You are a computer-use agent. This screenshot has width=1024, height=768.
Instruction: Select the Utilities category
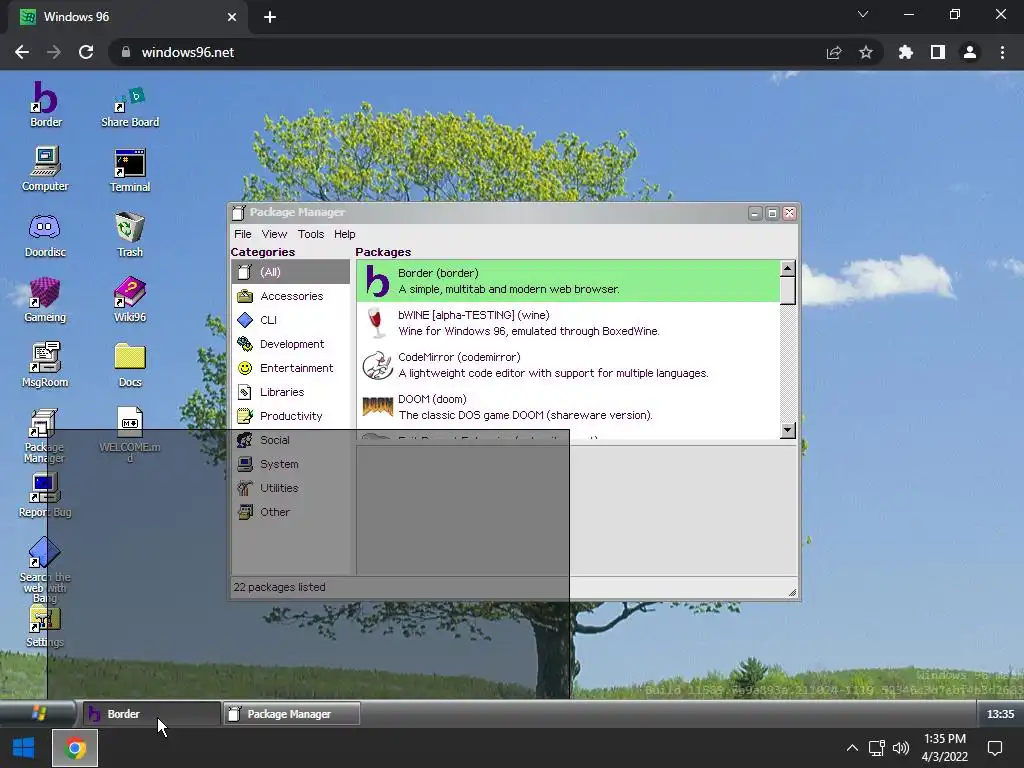pyautogui.click(x=291, y=488)
